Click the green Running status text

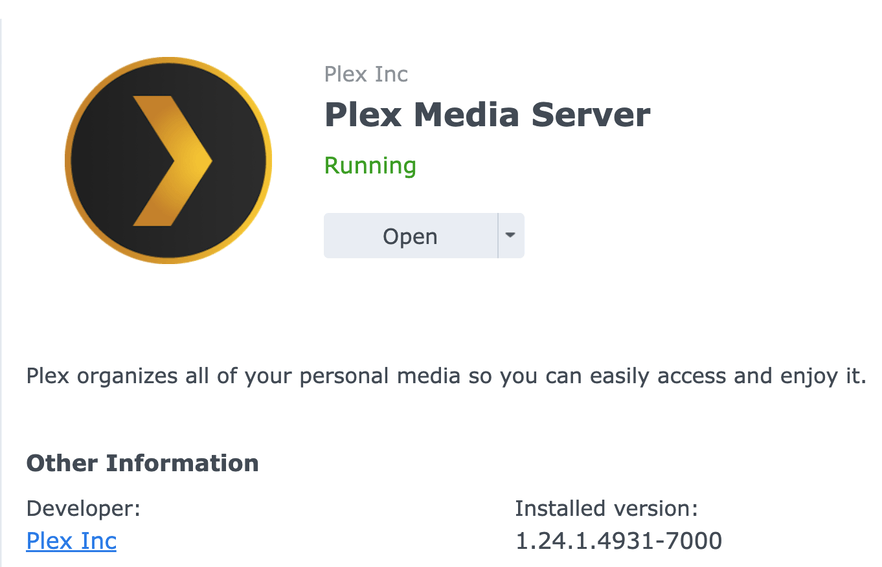click(370, 166)
